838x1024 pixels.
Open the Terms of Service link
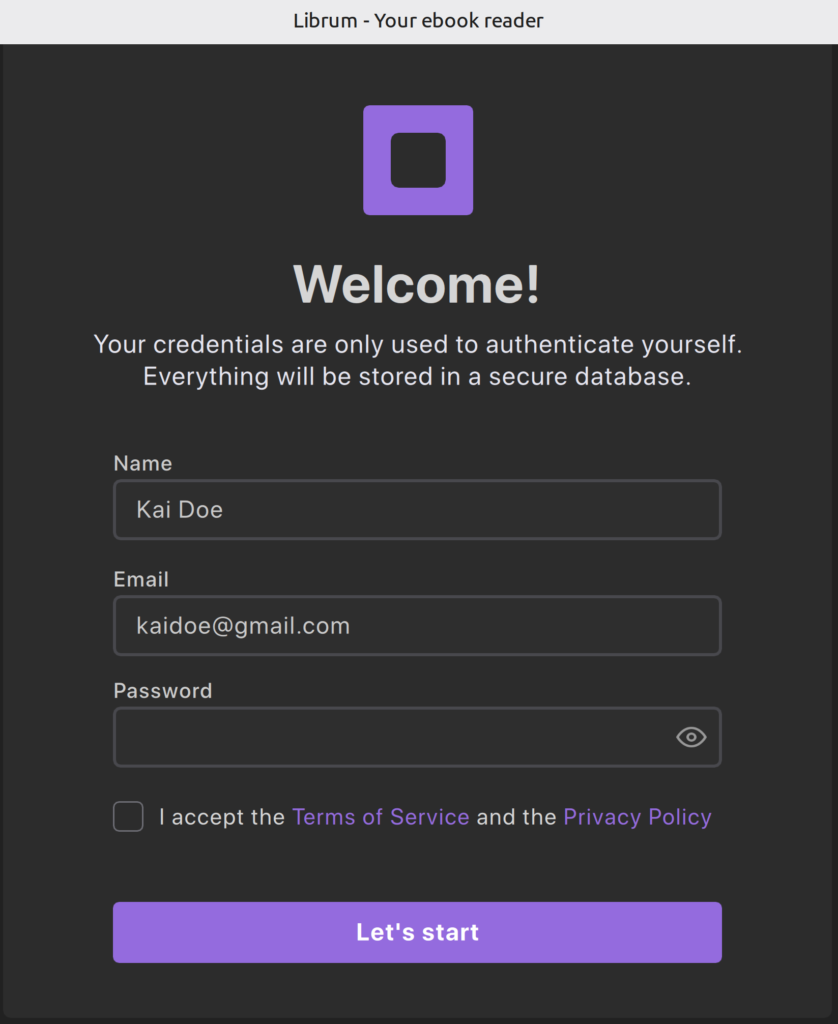[380, 817]
